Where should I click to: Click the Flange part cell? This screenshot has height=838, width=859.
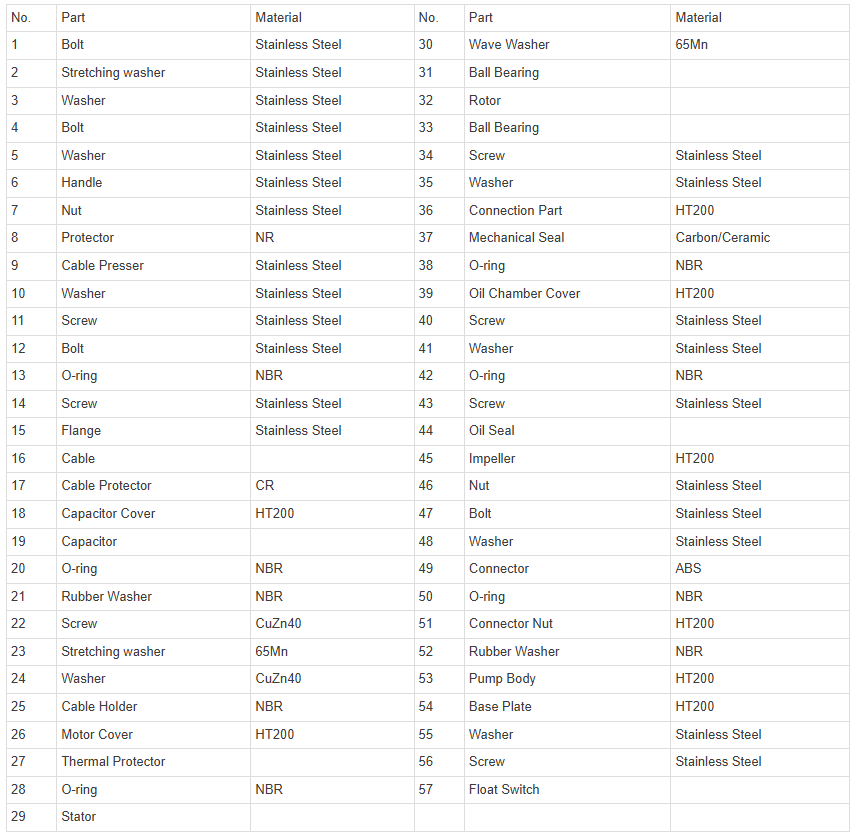click(x=153, y=431)
